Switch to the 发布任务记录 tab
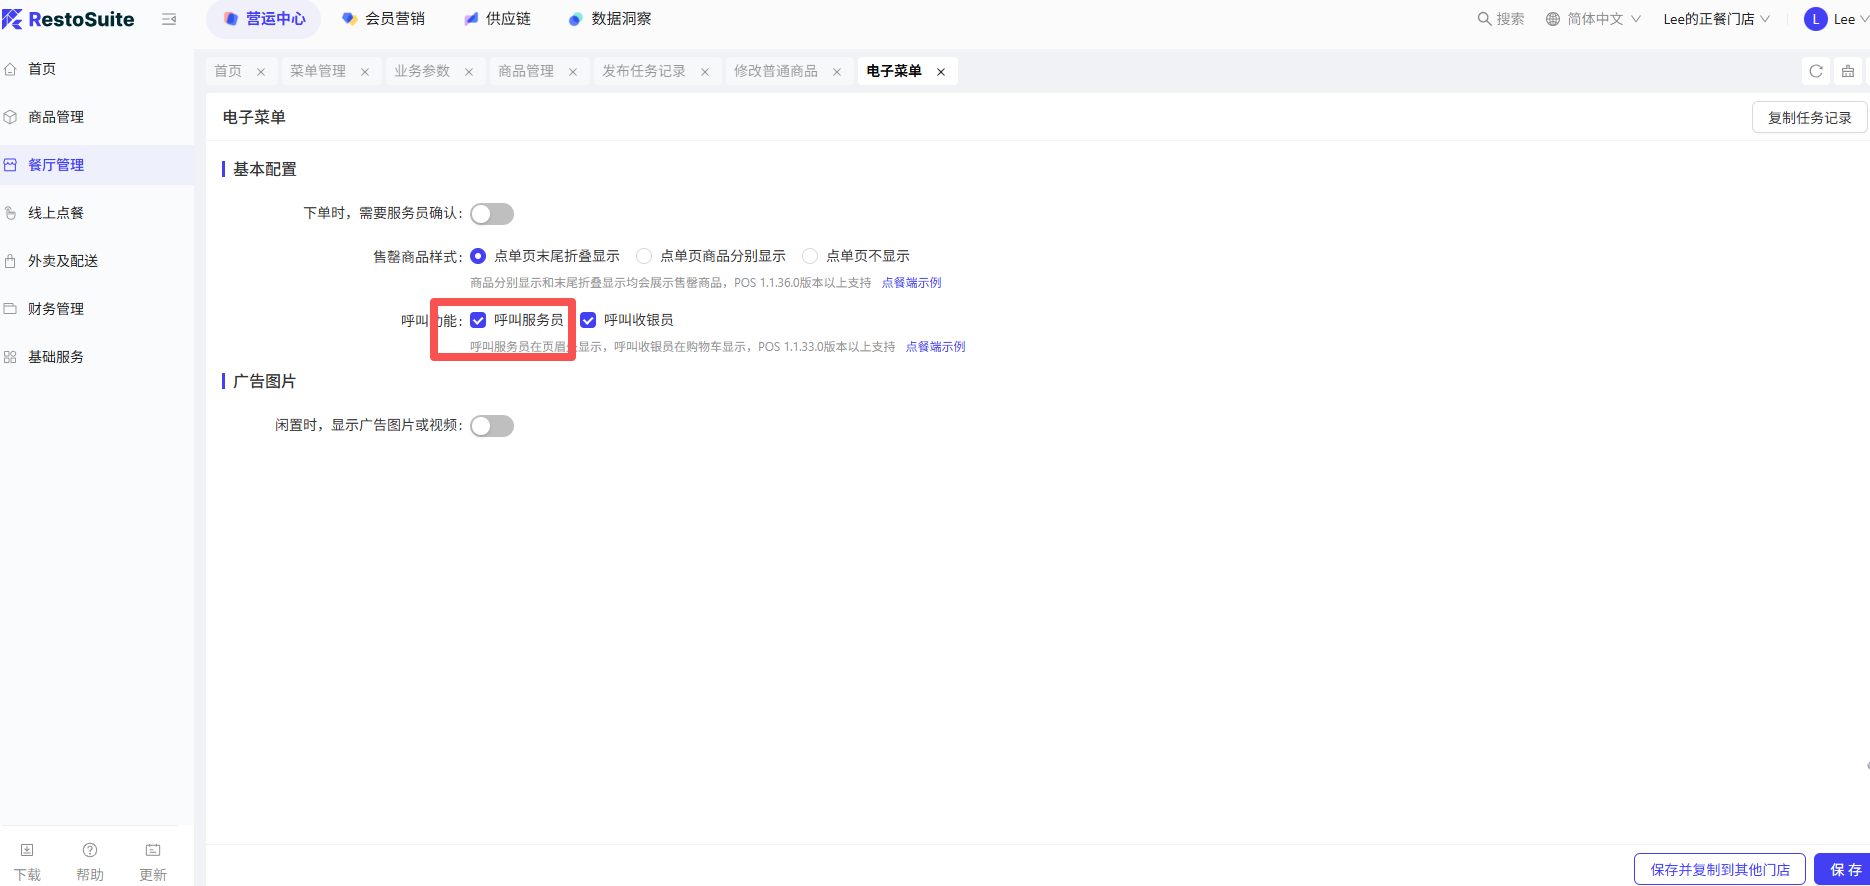 [x=643, y=71]
